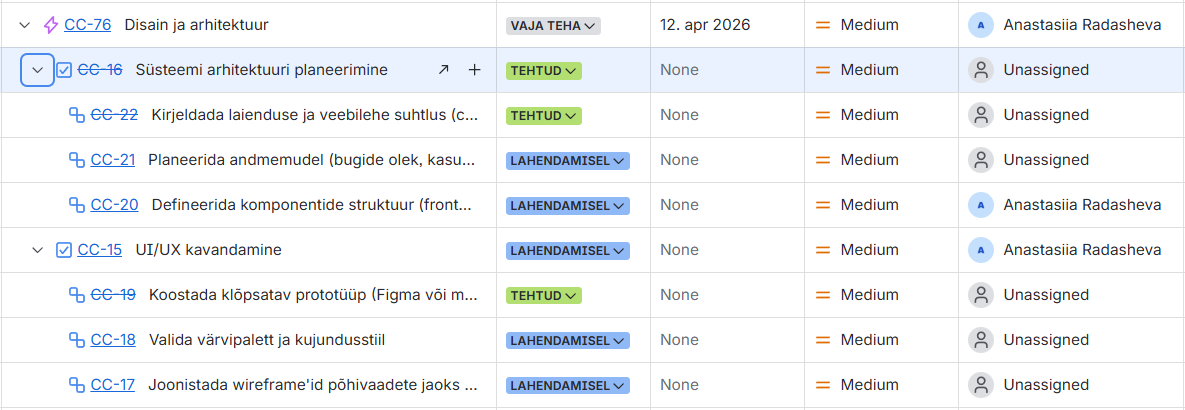Click the medium priority icon on CC-17 row
Viewport: 1185px width, 410px height.
tap(824, 385)
